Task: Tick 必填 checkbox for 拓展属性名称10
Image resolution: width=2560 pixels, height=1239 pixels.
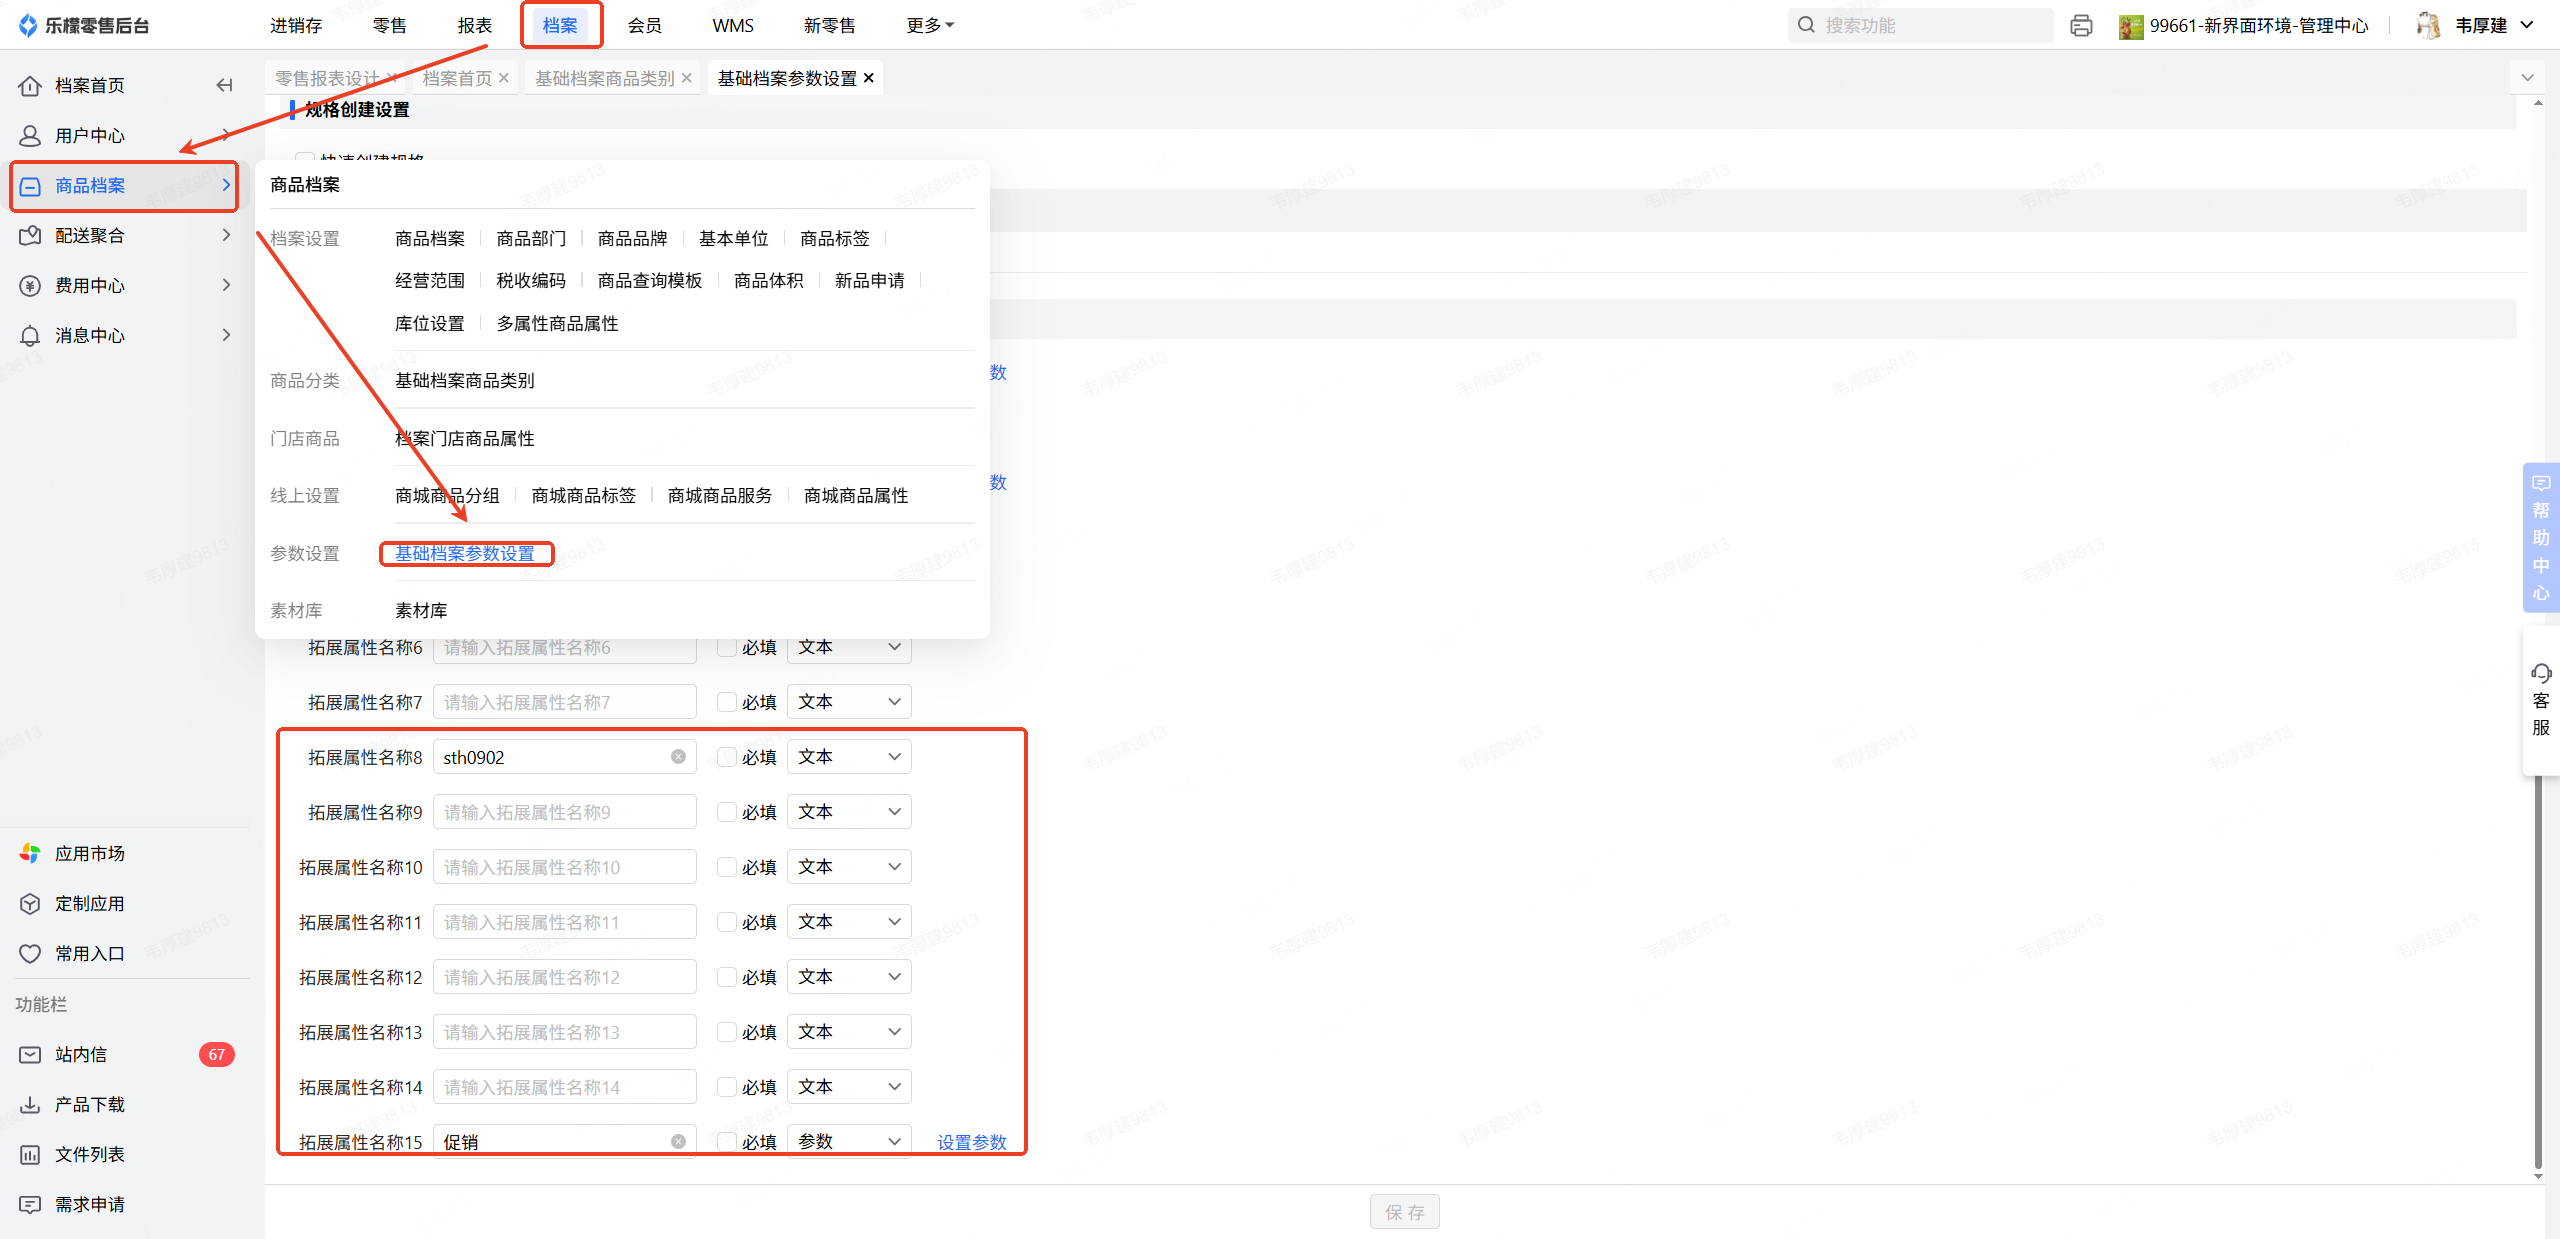Action: [x=727, y=867]
